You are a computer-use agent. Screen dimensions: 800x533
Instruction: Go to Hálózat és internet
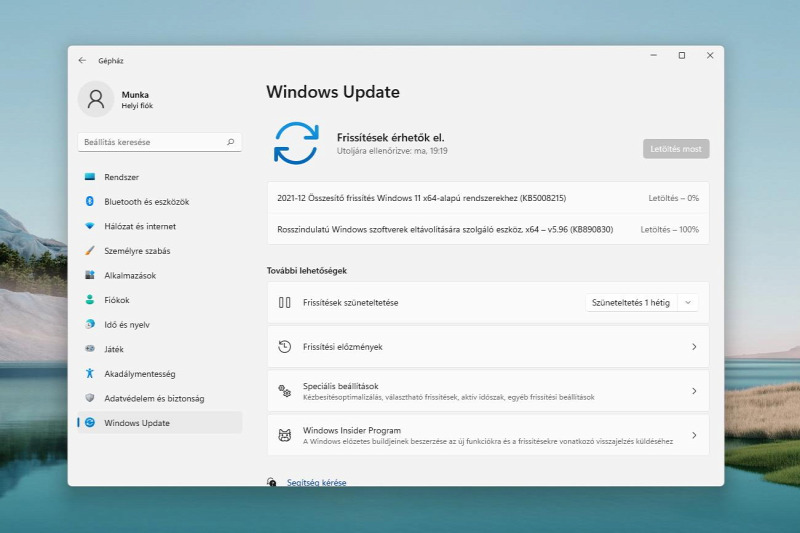click(160, 226)
